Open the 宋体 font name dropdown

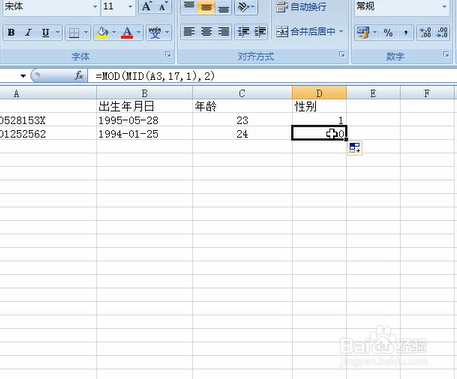click(95, 6)
